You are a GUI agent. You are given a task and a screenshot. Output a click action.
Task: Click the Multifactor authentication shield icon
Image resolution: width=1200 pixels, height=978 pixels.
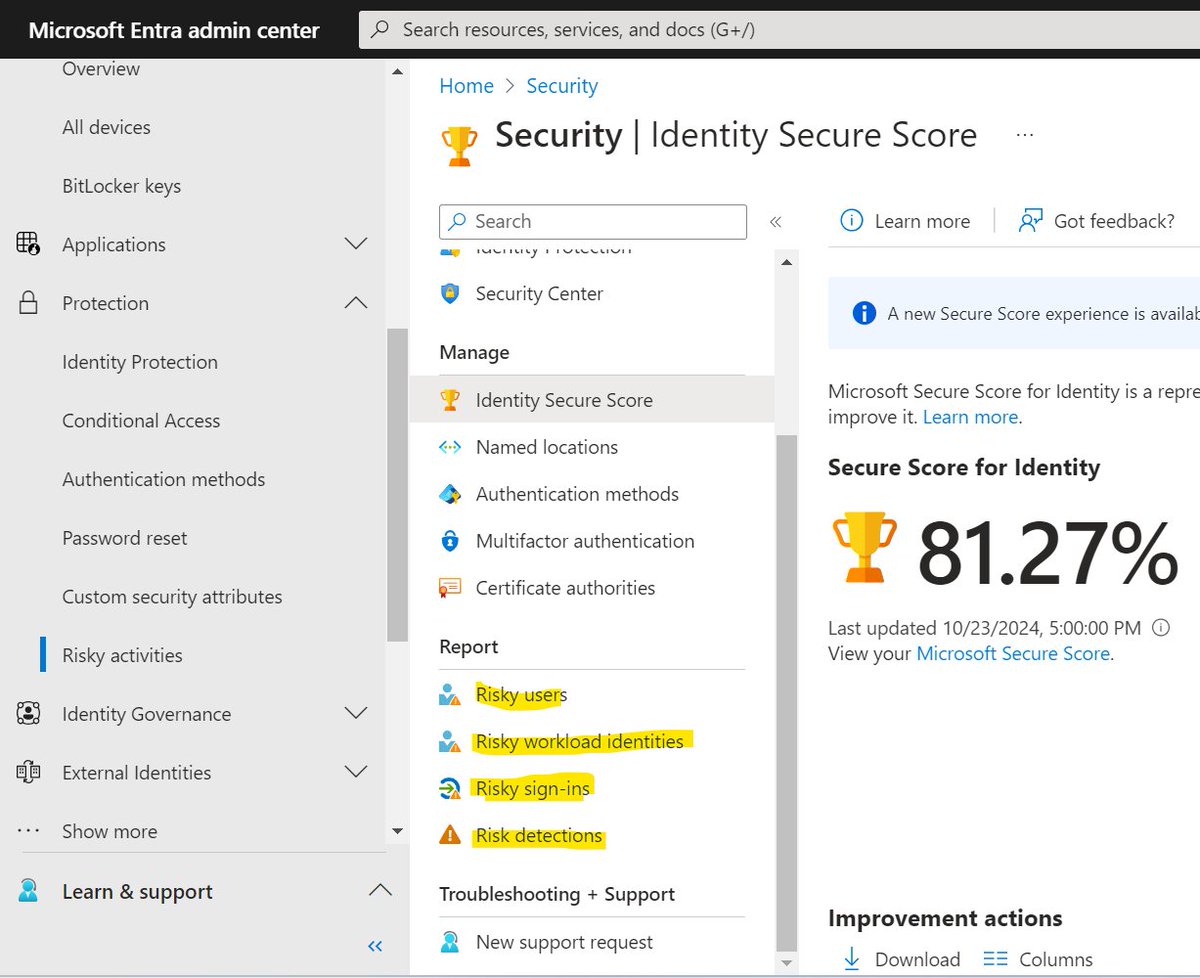click(450, 541)
